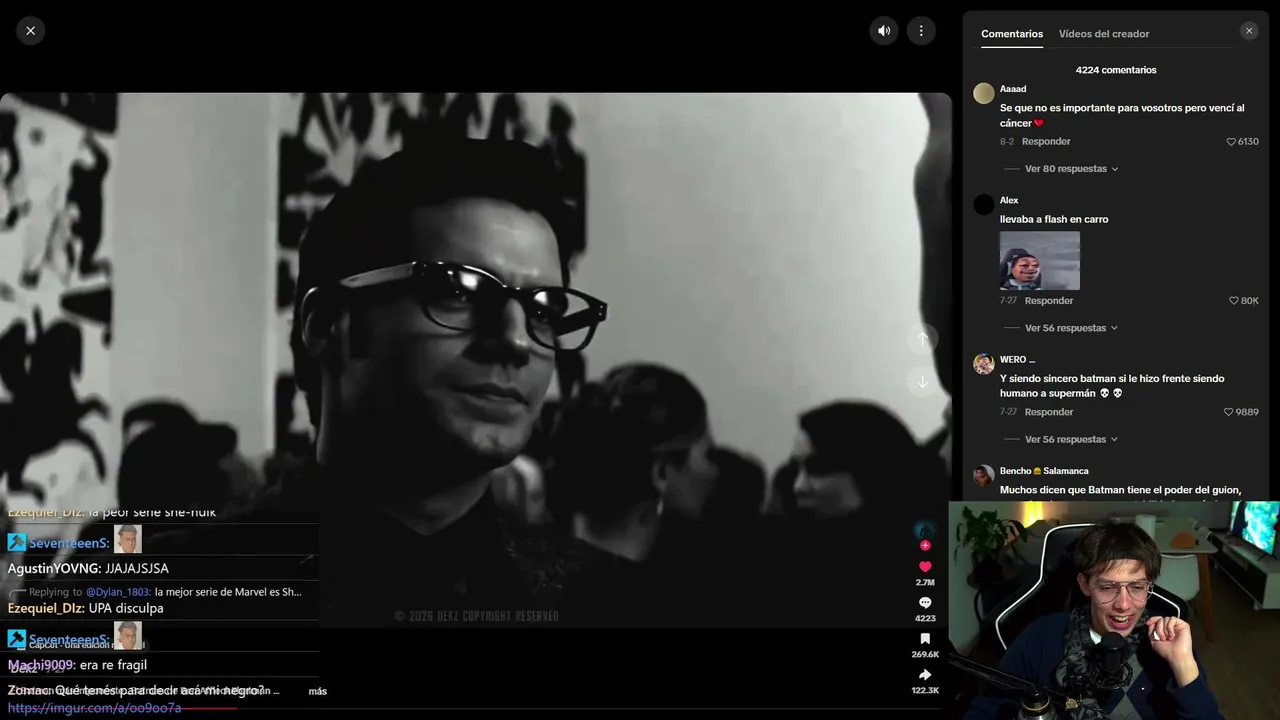Select the 'Ezequiel_DIz: UPA disculpa' chat message

[x=85, y=608]
